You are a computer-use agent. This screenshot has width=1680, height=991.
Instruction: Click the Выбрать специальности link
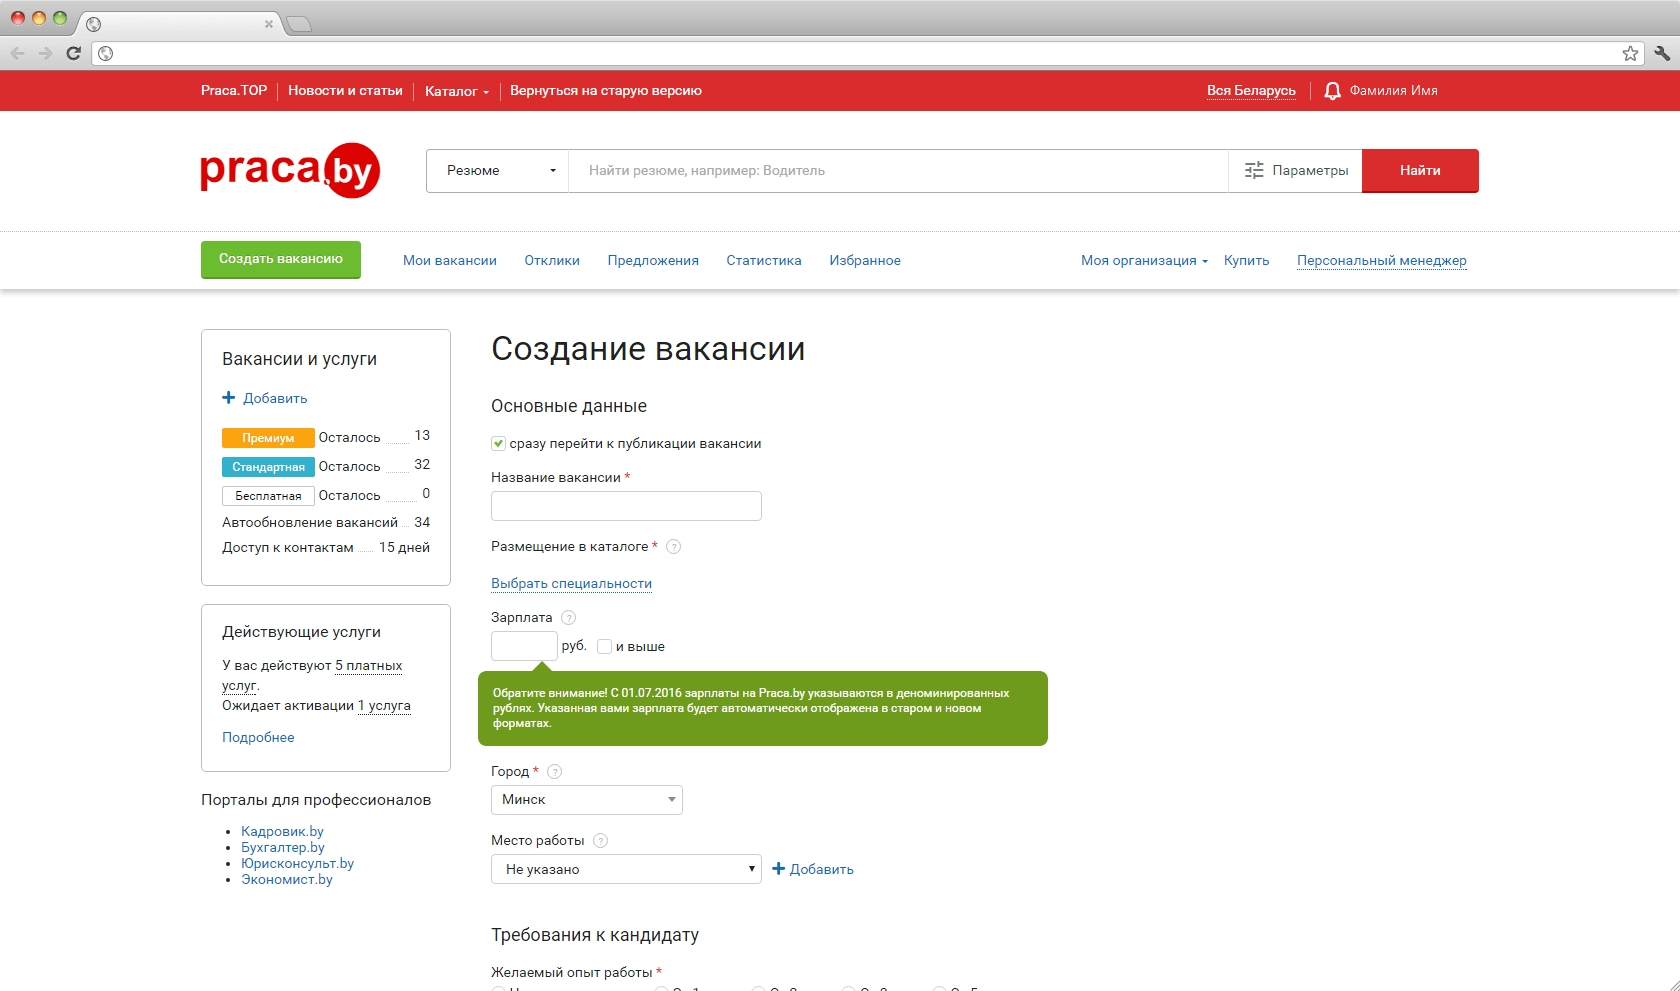(x=571, y=584)
